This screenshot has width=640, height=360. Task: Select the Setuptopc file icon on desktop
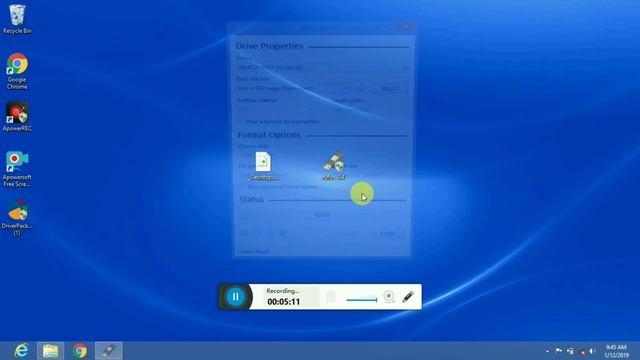click(x=264, y=166)
